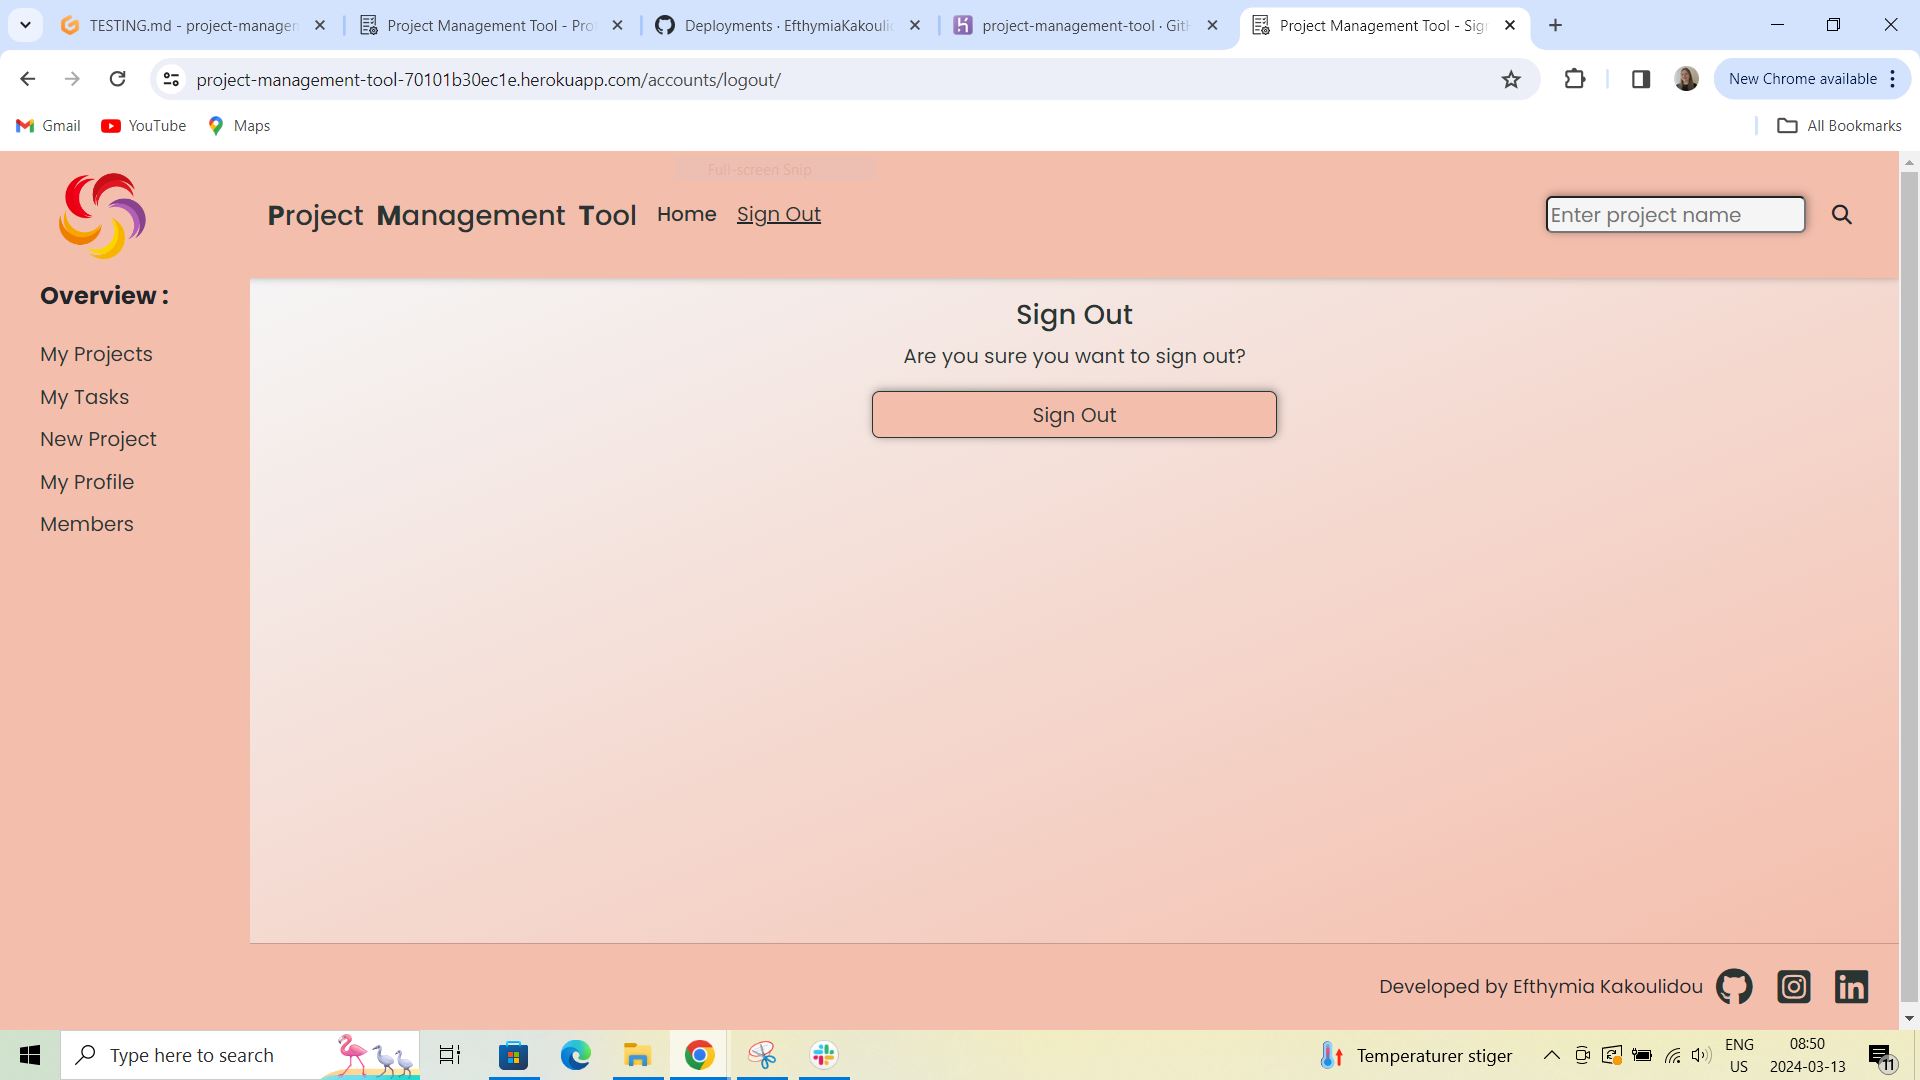Confirm by clicking the Sign Out button
This screenshot has width=1920, height=1080.
point(1074,414)
